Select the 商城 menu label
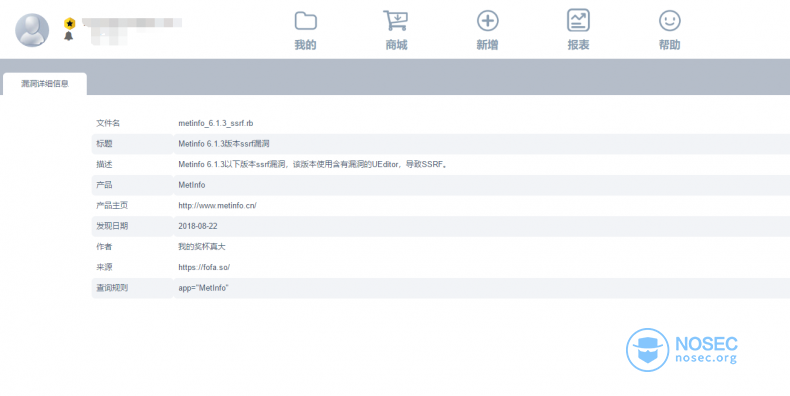The height and width of the screenshot is (396, 790). (396, 45)
